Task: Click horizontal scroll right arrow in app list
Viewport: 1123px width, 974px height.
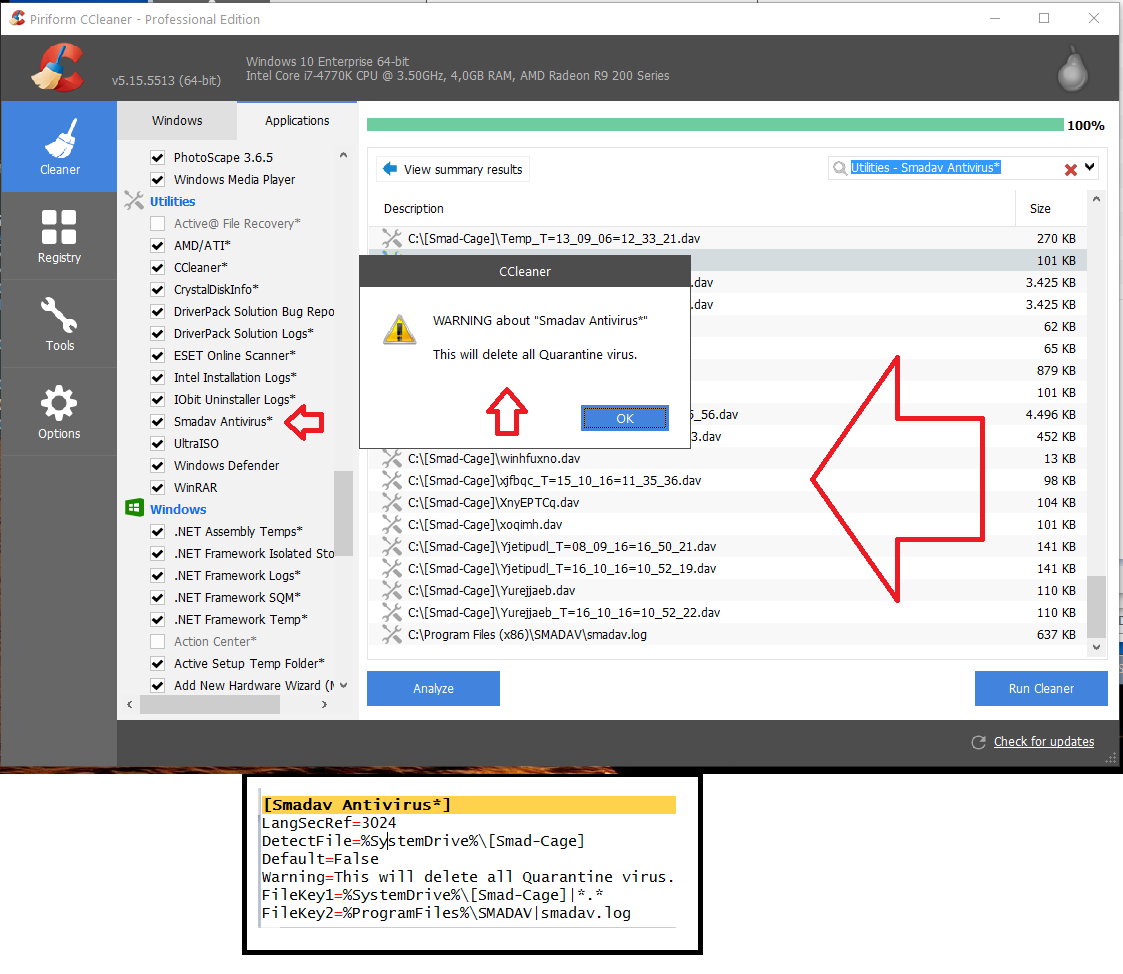Action: coord(324,705)
